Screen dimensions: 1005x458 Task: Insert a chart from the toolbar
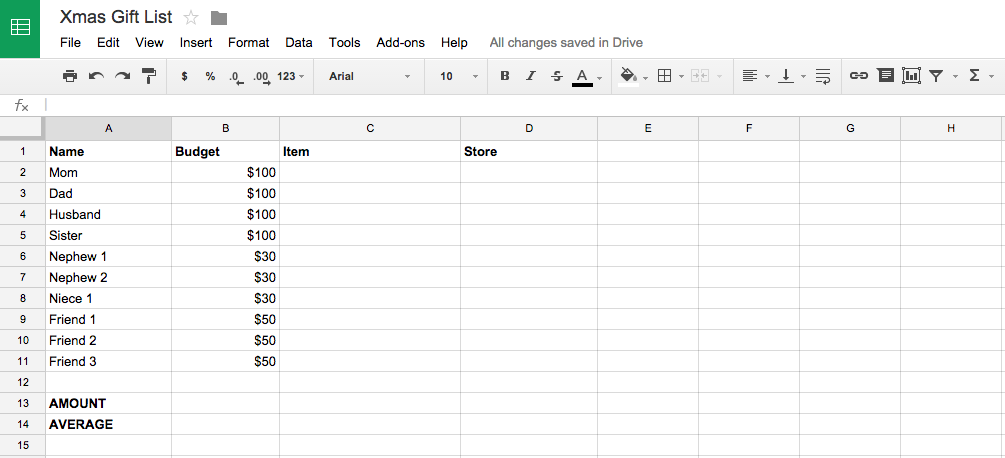click(x=910, y=76)
